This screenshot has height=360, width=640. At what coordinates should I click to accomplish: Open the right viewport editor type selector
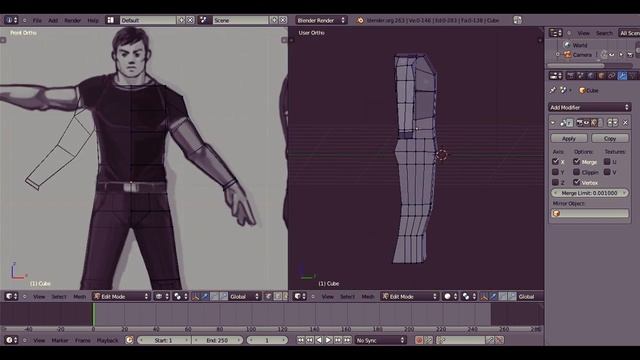click(300, 296)
